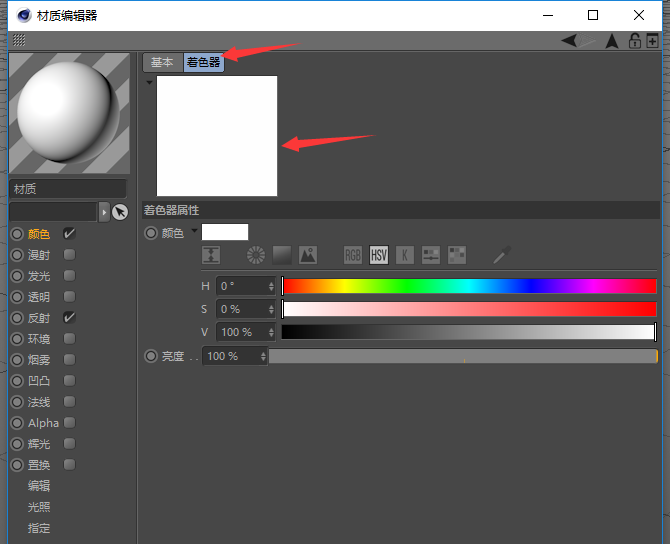
Task: Click the up arrow navigation icon
Action: coord(612,41)
